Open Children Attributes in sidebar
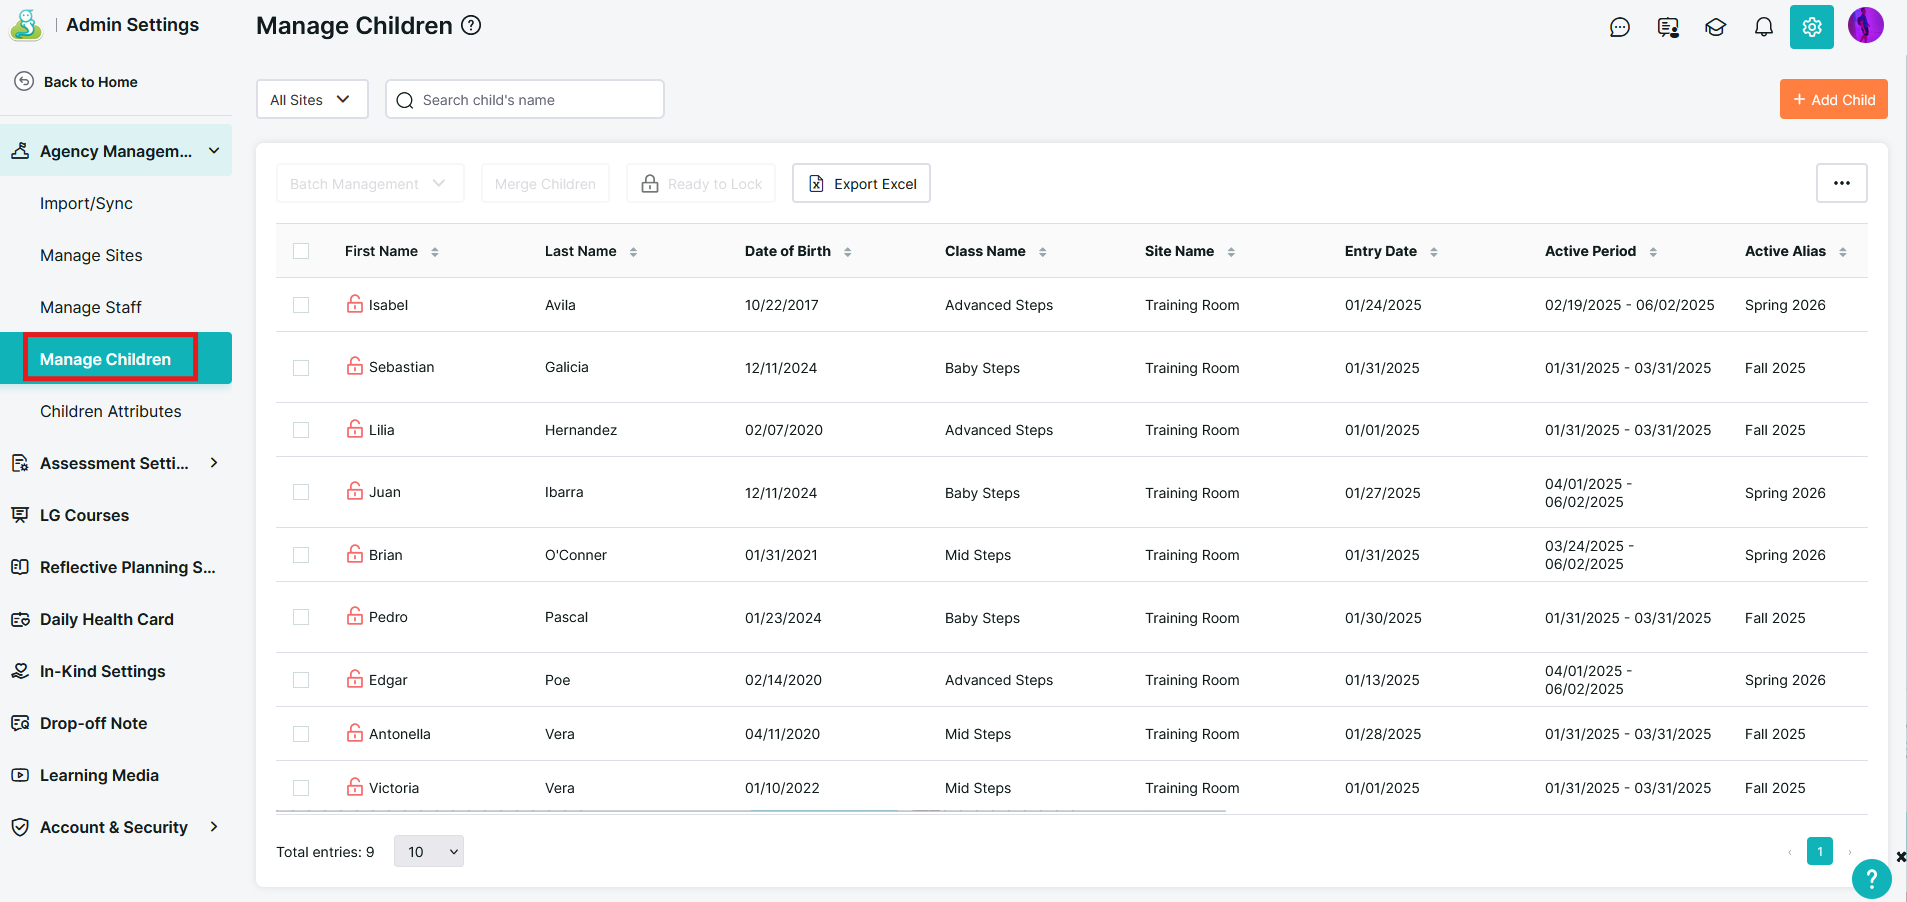 coord(110,411)
